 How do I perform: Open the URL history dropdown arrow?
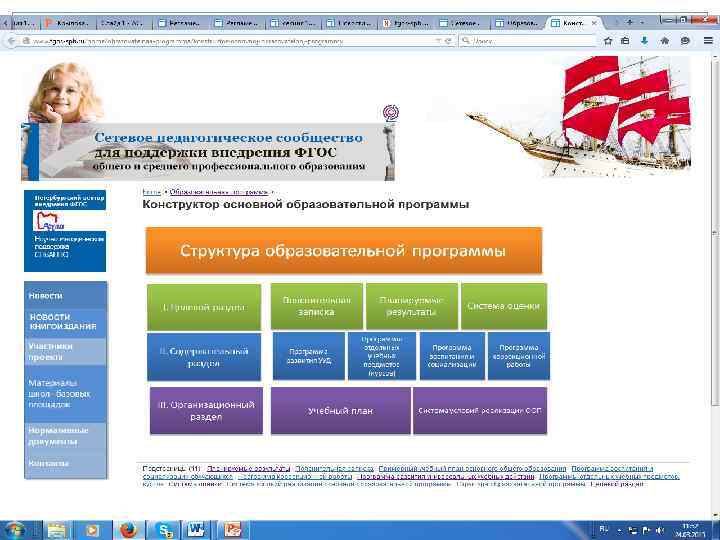[440, 41]
